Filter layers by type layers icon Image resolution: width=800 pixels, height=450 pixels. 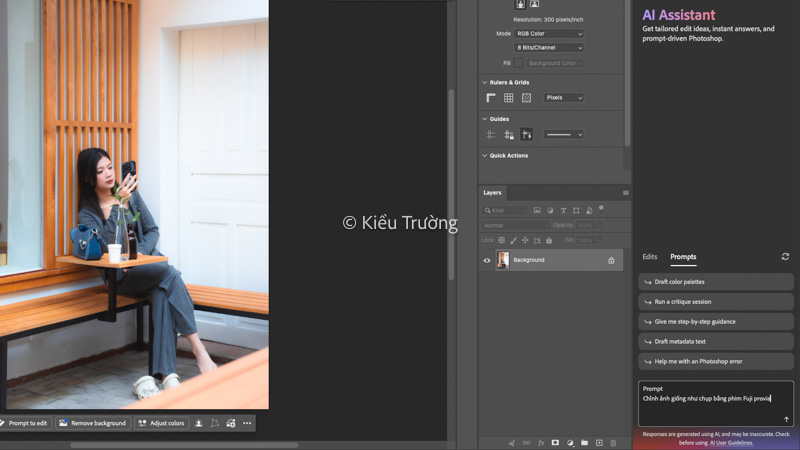tap(563, 210)
